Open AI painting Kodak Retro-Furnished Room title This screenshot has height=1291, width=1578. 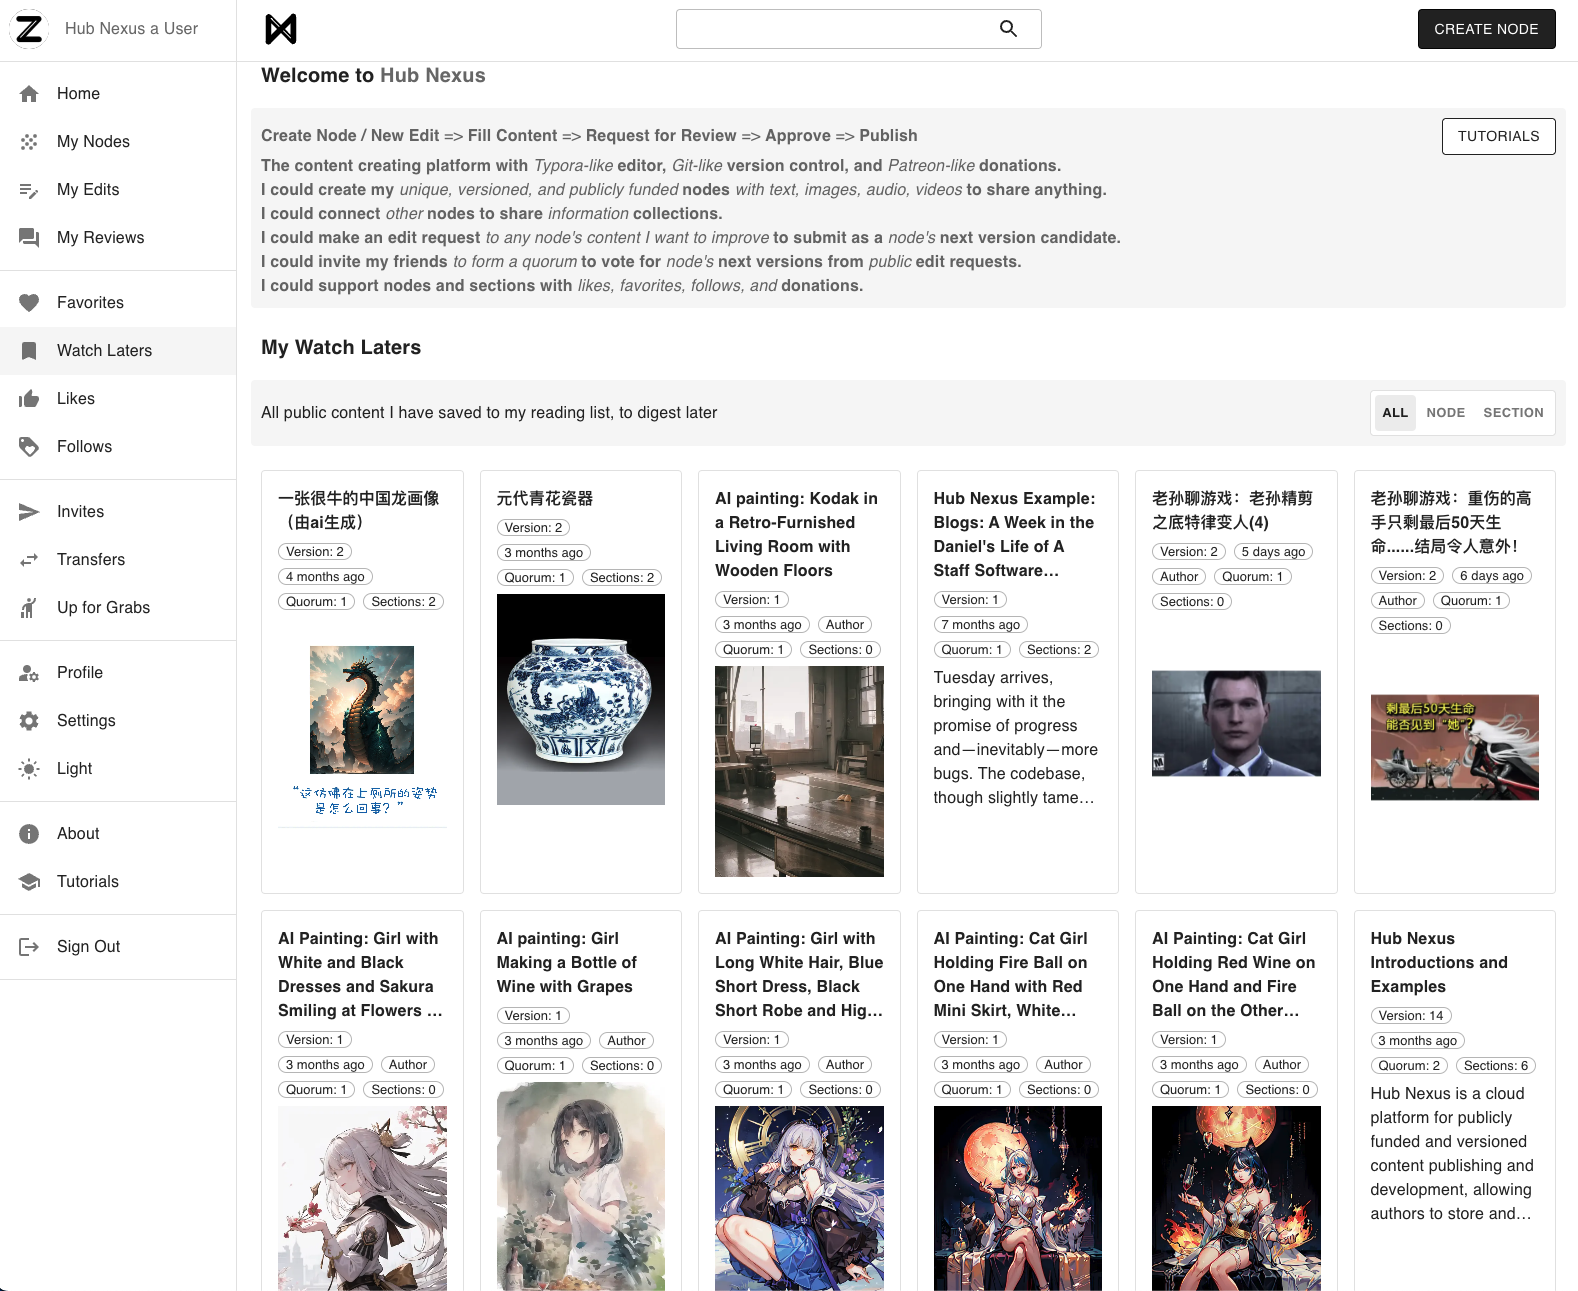[x=797, y=534]
